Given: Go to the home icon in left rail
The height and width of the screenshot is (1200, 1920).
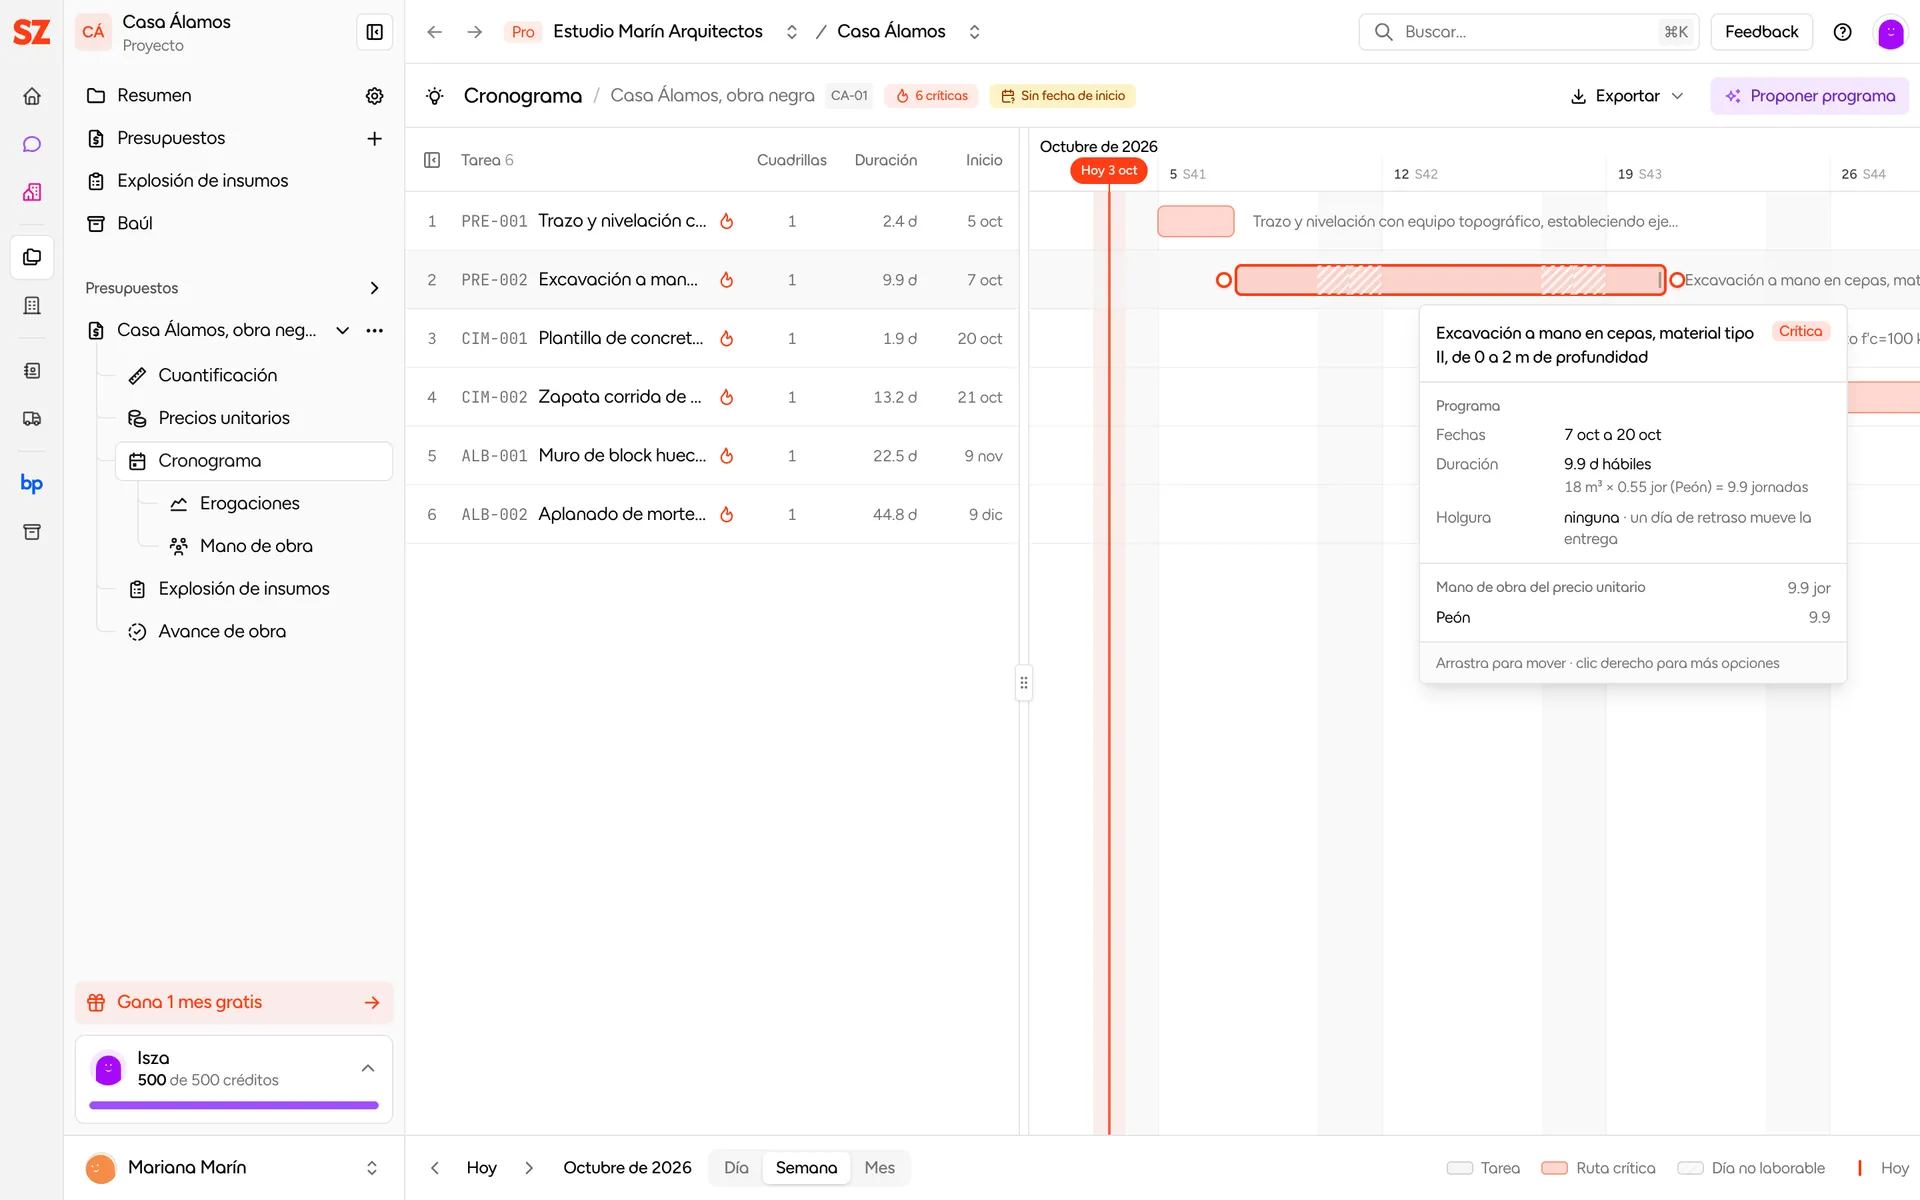Looking at the screenshot, I should [32, 96].
